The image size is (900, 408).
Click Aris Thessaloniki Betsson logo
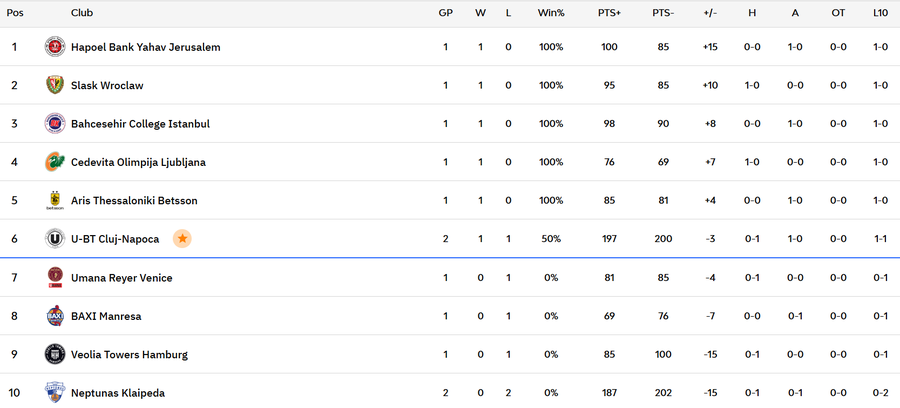point(55,200)
